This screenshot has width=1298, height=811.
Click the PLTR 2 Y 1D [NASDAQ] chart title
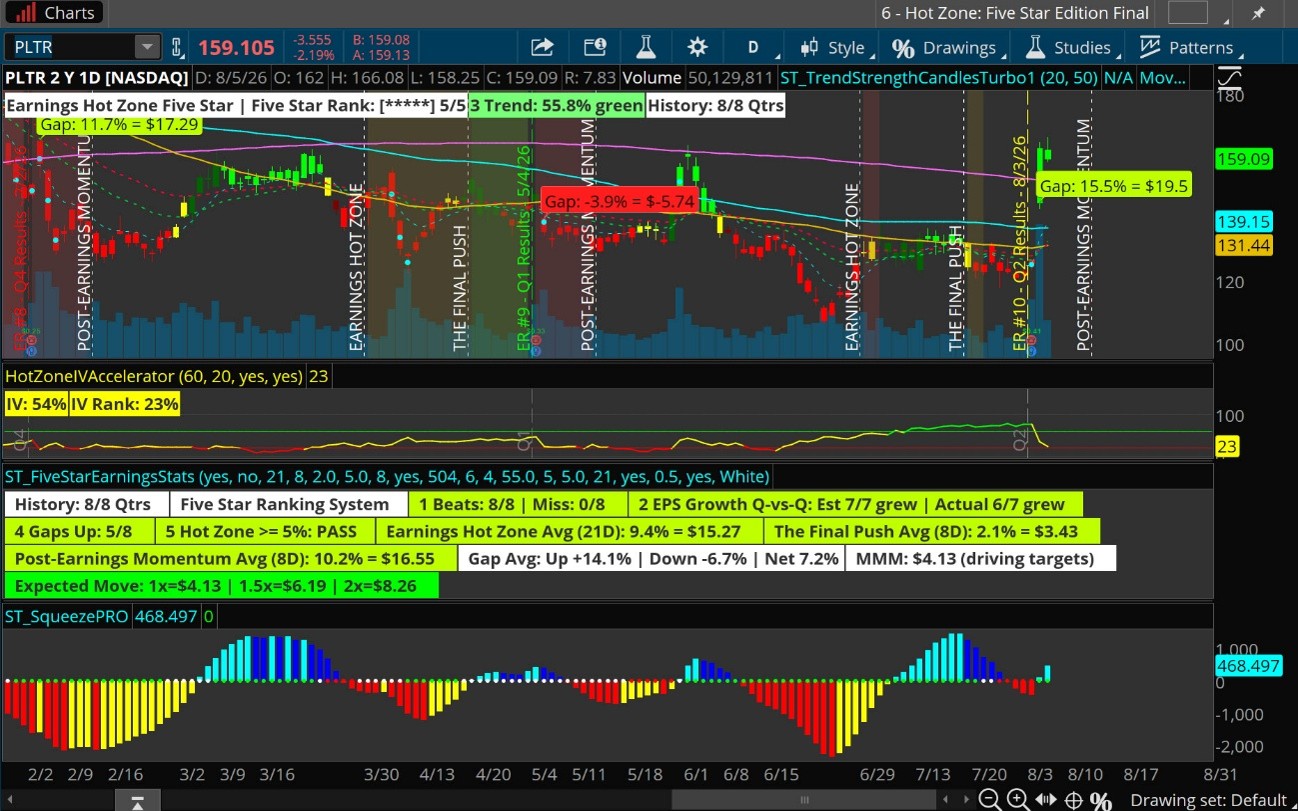pyautogui.click(x=96, y=77)
